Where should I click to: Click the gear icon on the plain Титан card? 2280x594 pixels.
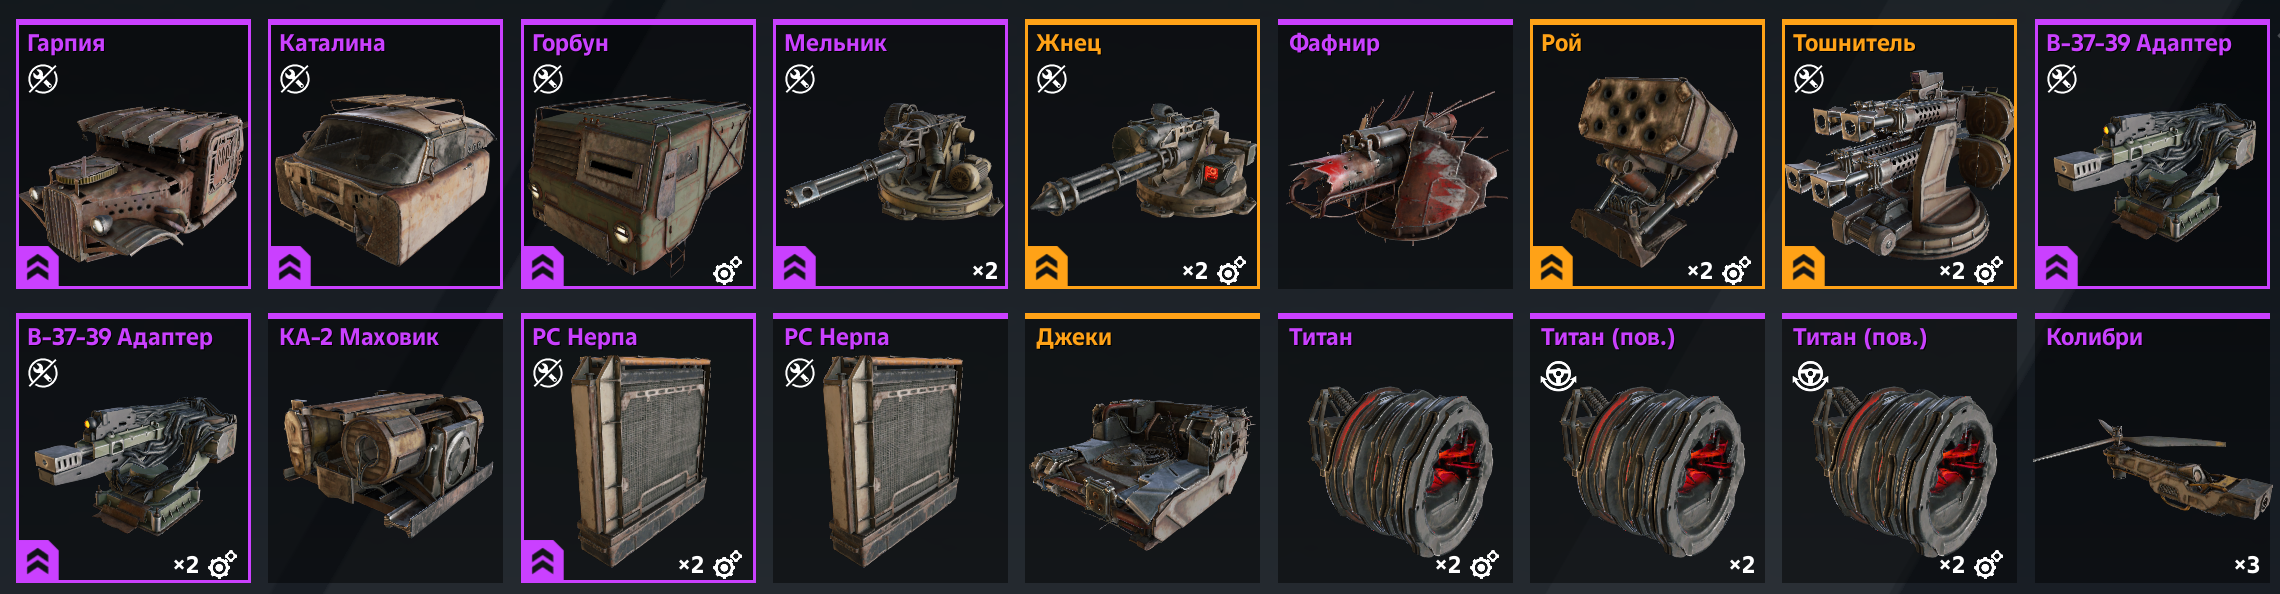(1484, 564)
